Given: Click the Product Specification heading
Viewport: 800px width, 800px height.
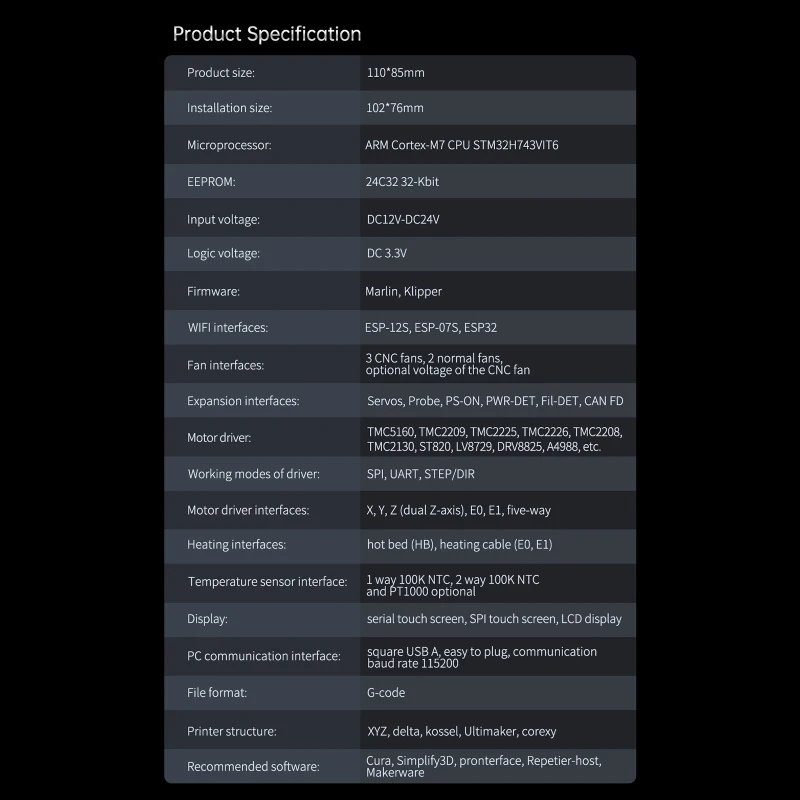Looking at the screenshot, I should [267, 34].
